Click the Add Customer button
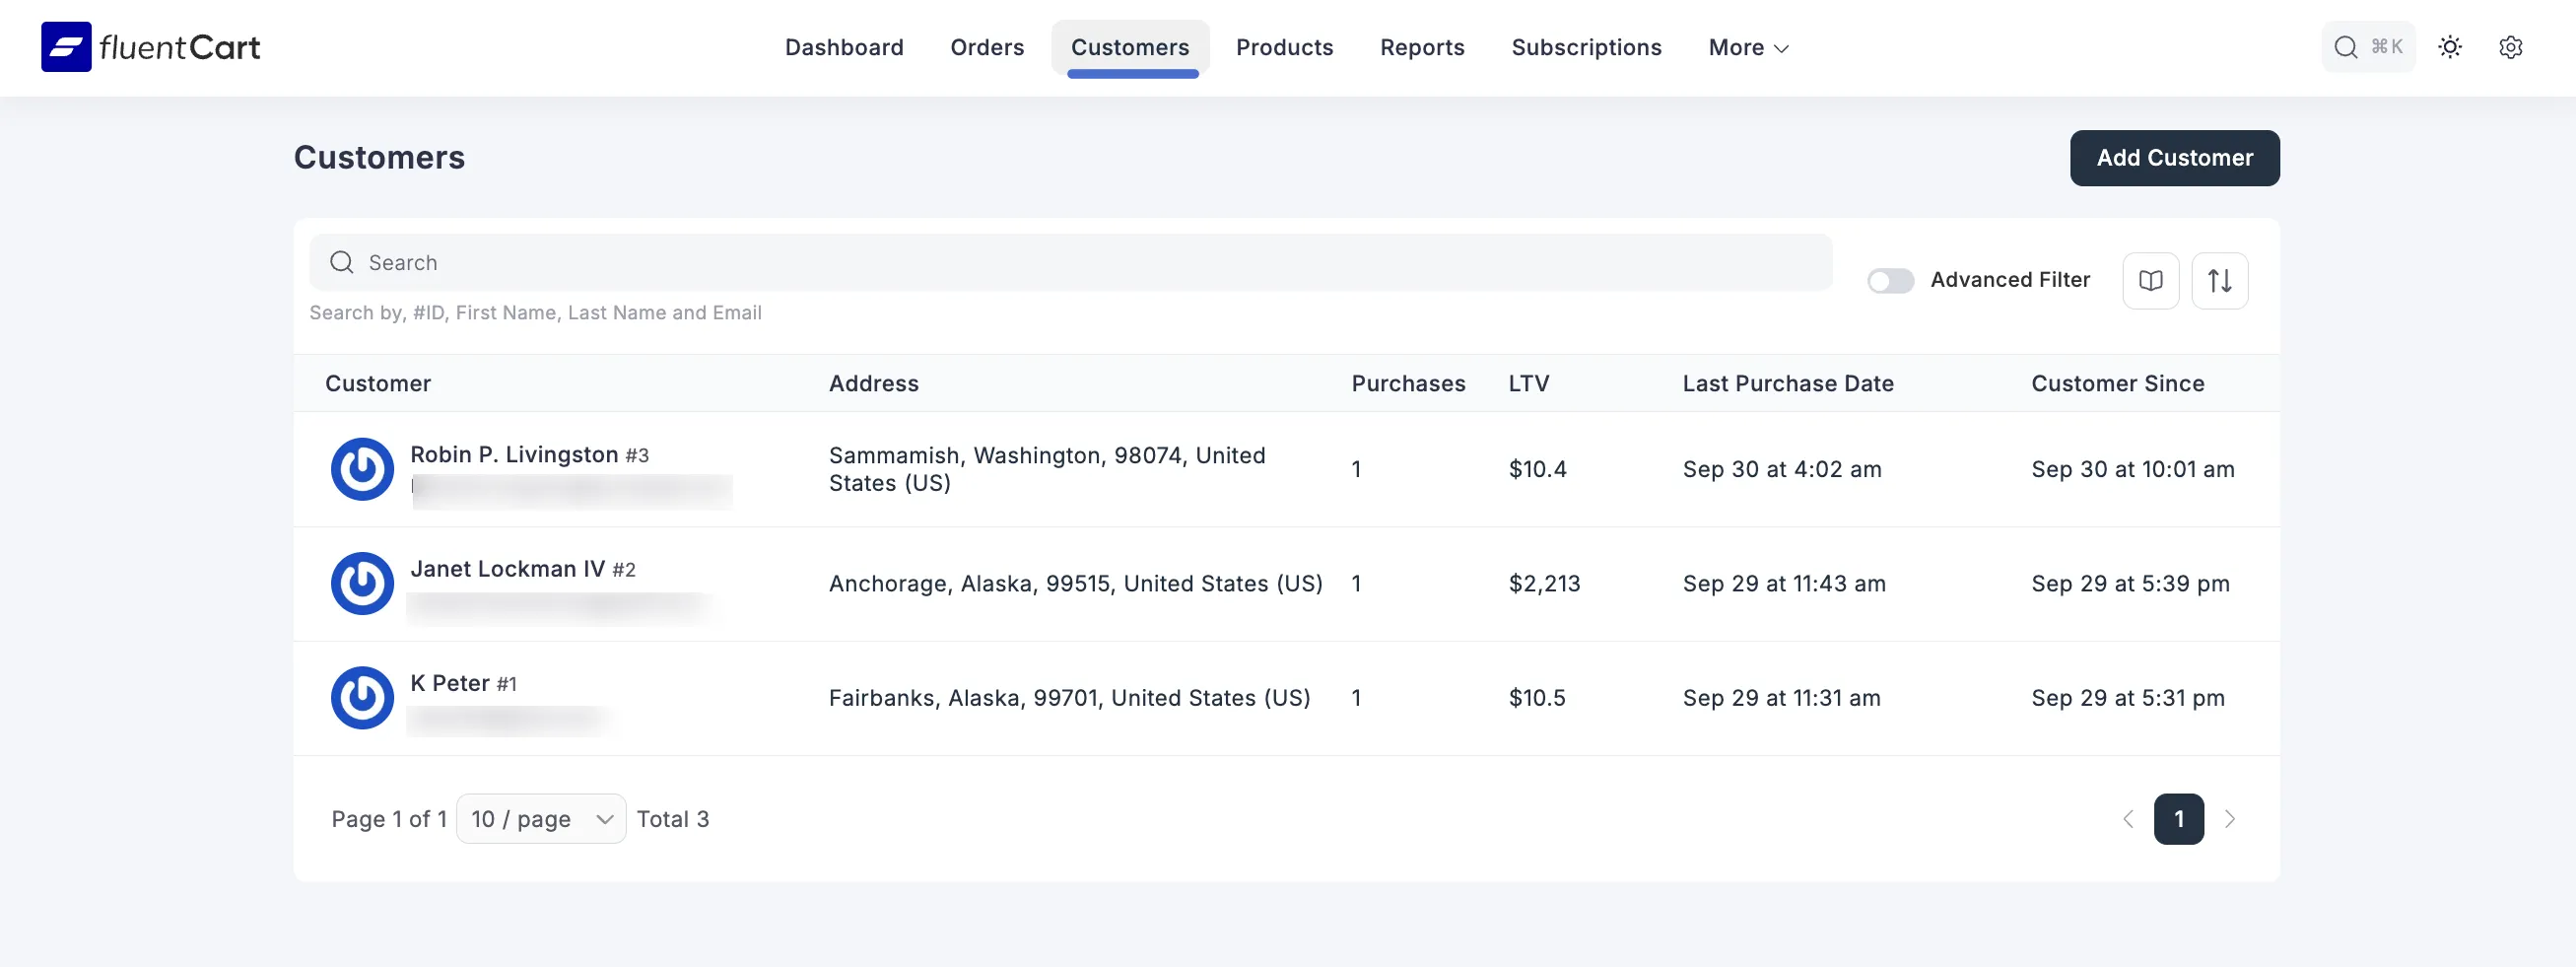This screenshot has width=2576, height=967. coord(2174,158)
